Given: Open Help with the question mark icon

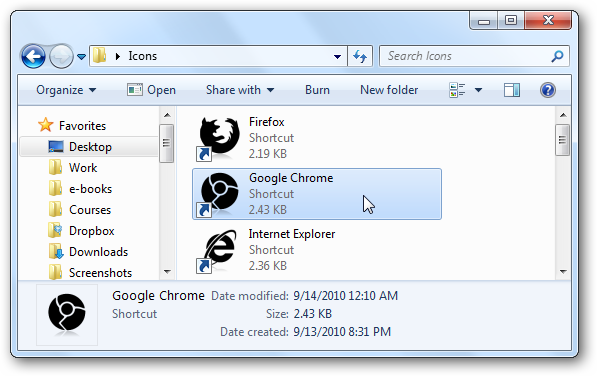Looking at the screenshot, I should pyautogui.click(x=548, y=90).
